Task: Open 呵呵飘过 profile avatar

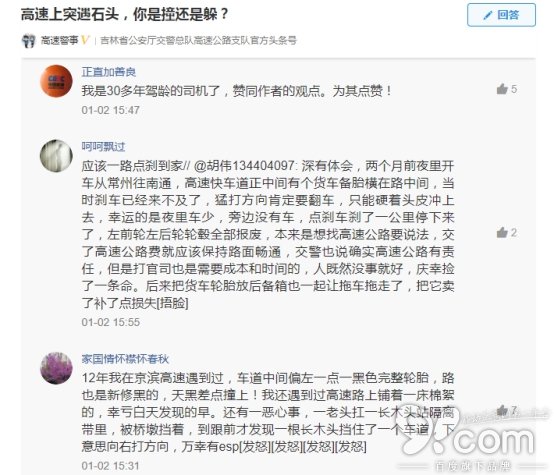Action: [56, 156]
